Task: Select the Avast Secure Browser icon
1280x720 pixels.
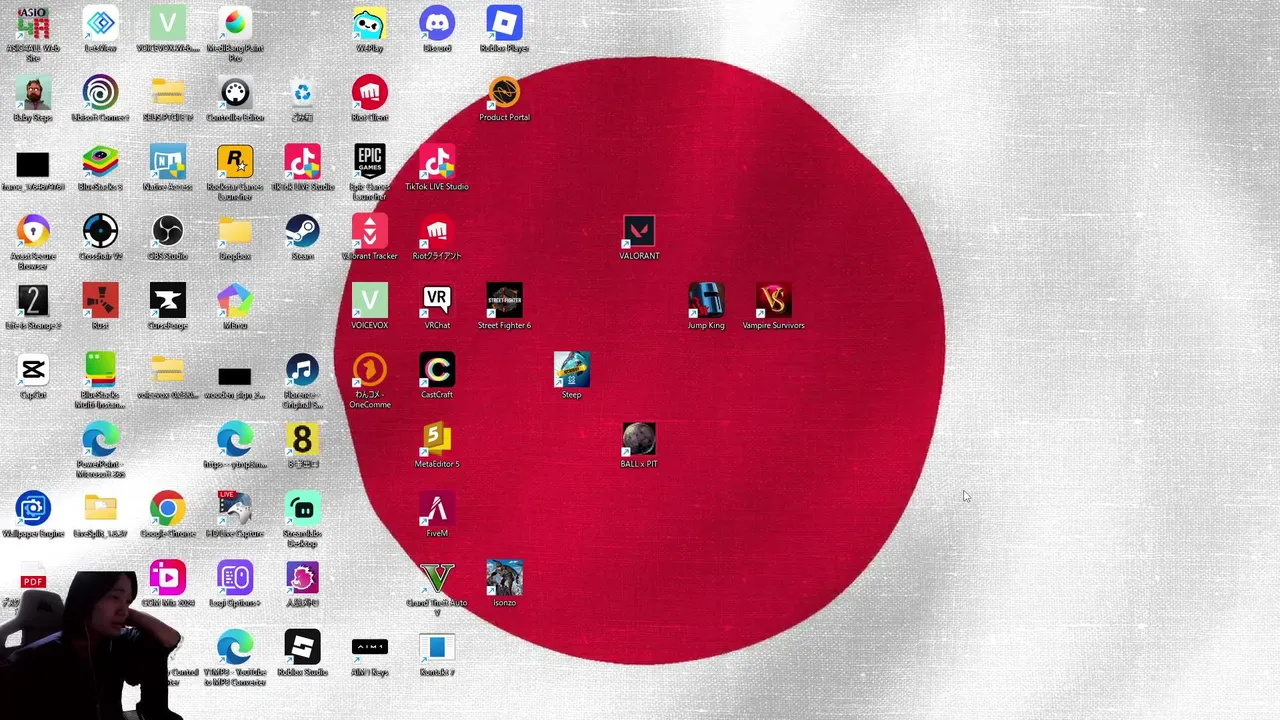Action: [x=33, y=232]
